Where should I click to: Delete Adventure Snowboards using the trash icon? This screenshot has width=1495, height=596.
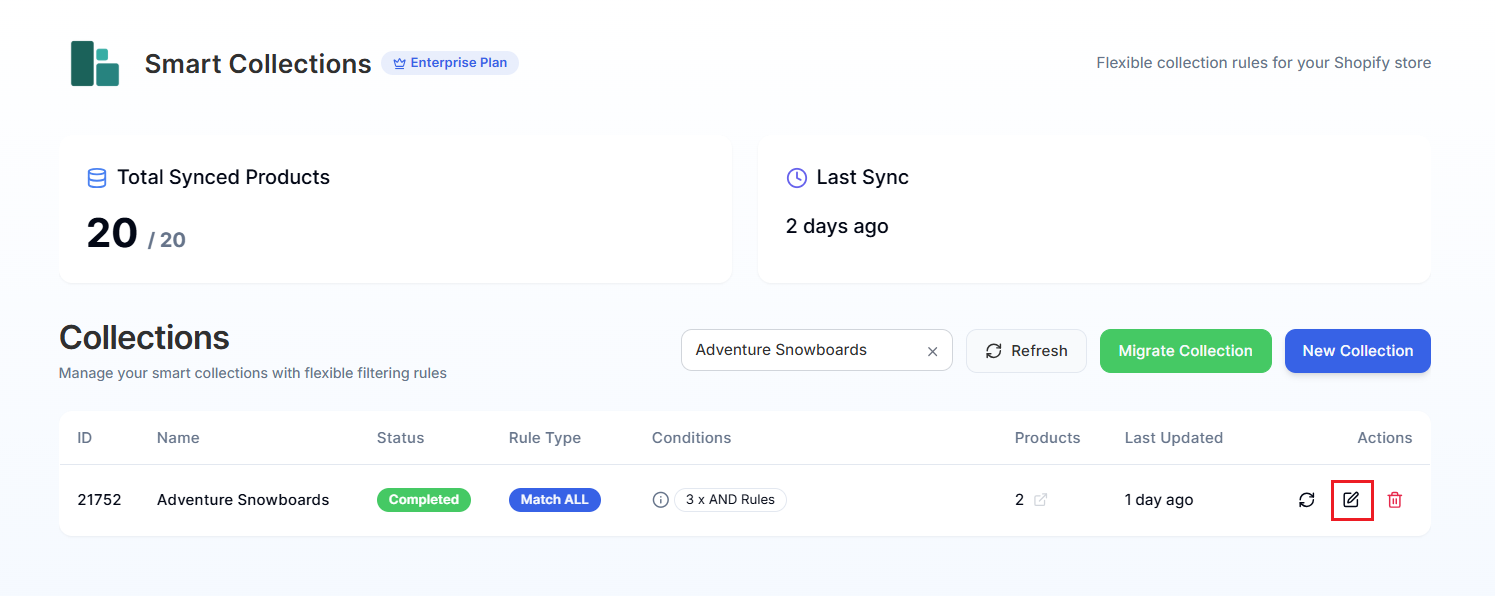(1395, 499)
